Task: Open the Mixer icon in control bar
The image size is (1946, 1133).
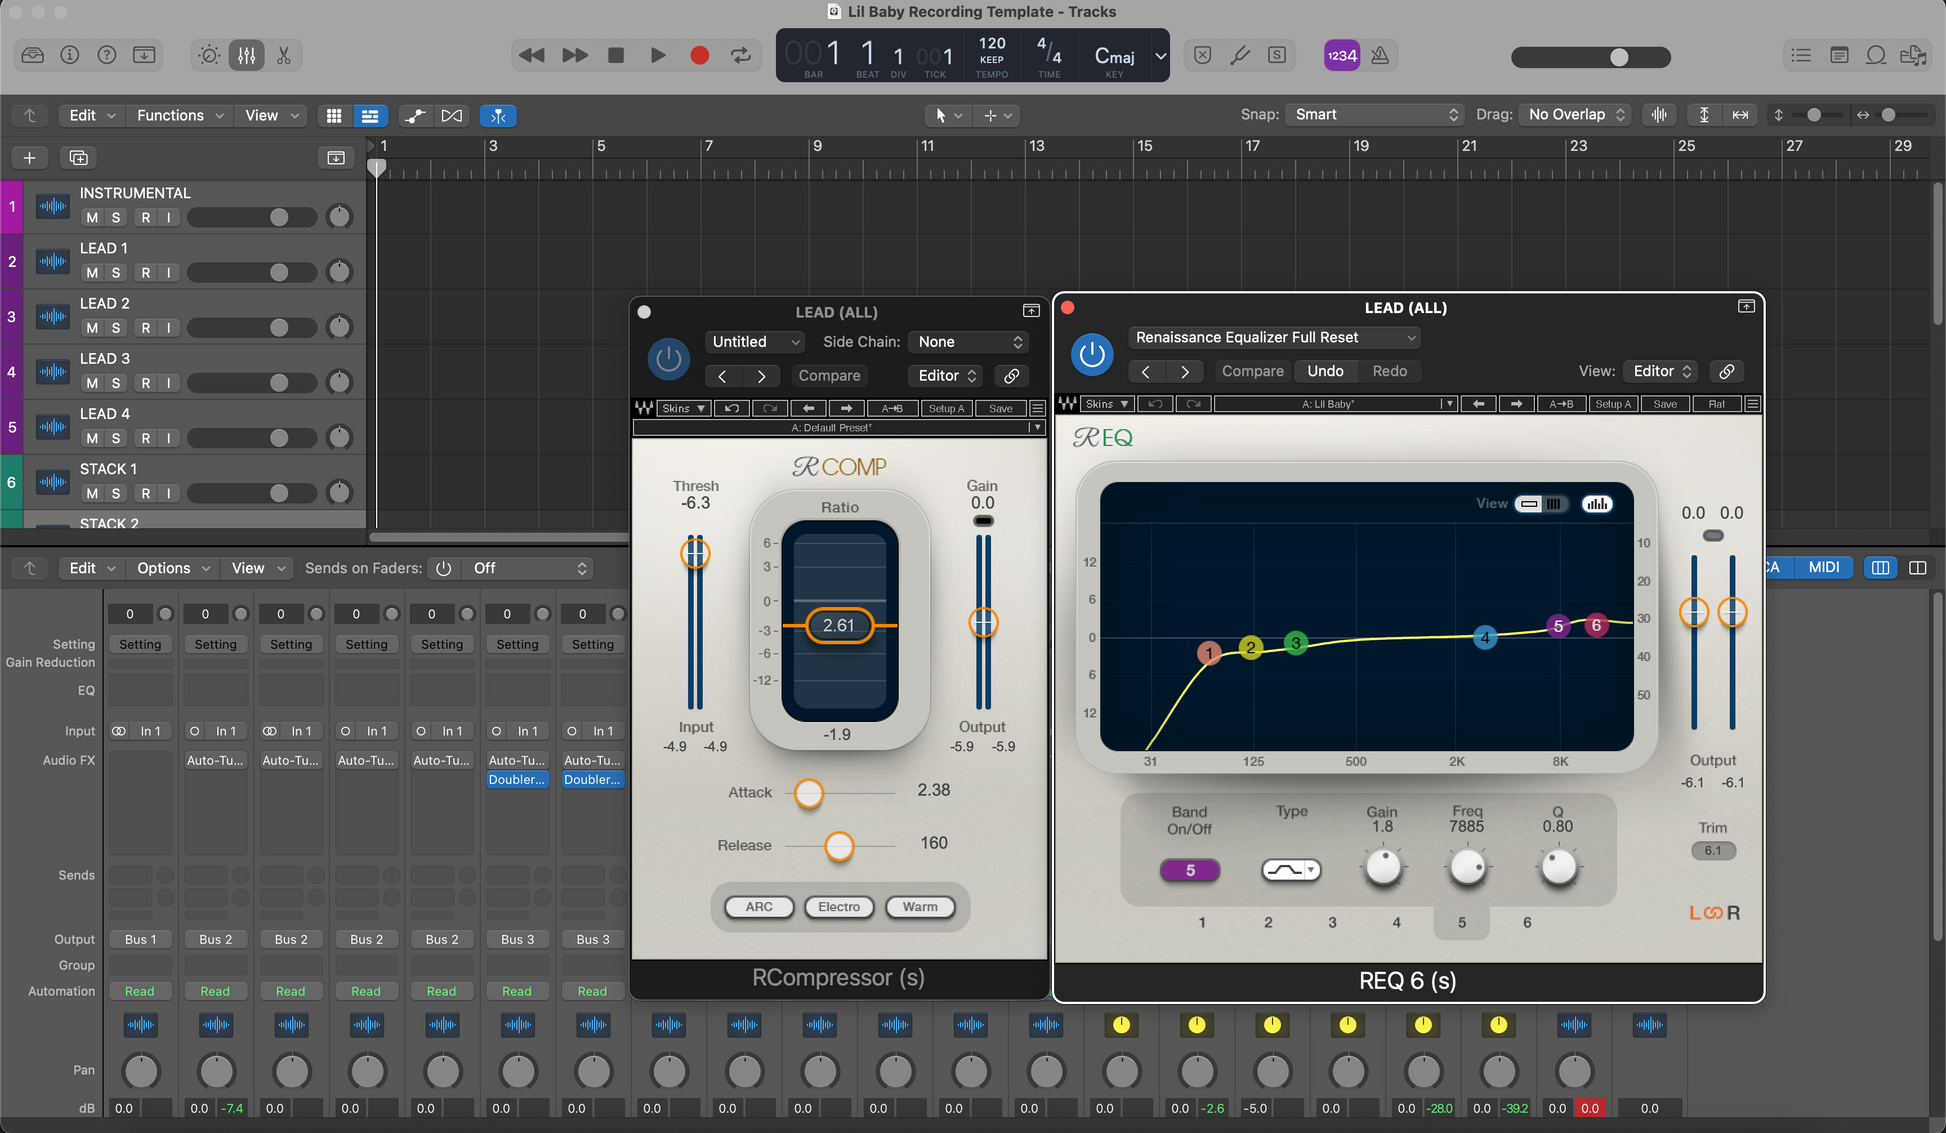Action: point(246,56)
